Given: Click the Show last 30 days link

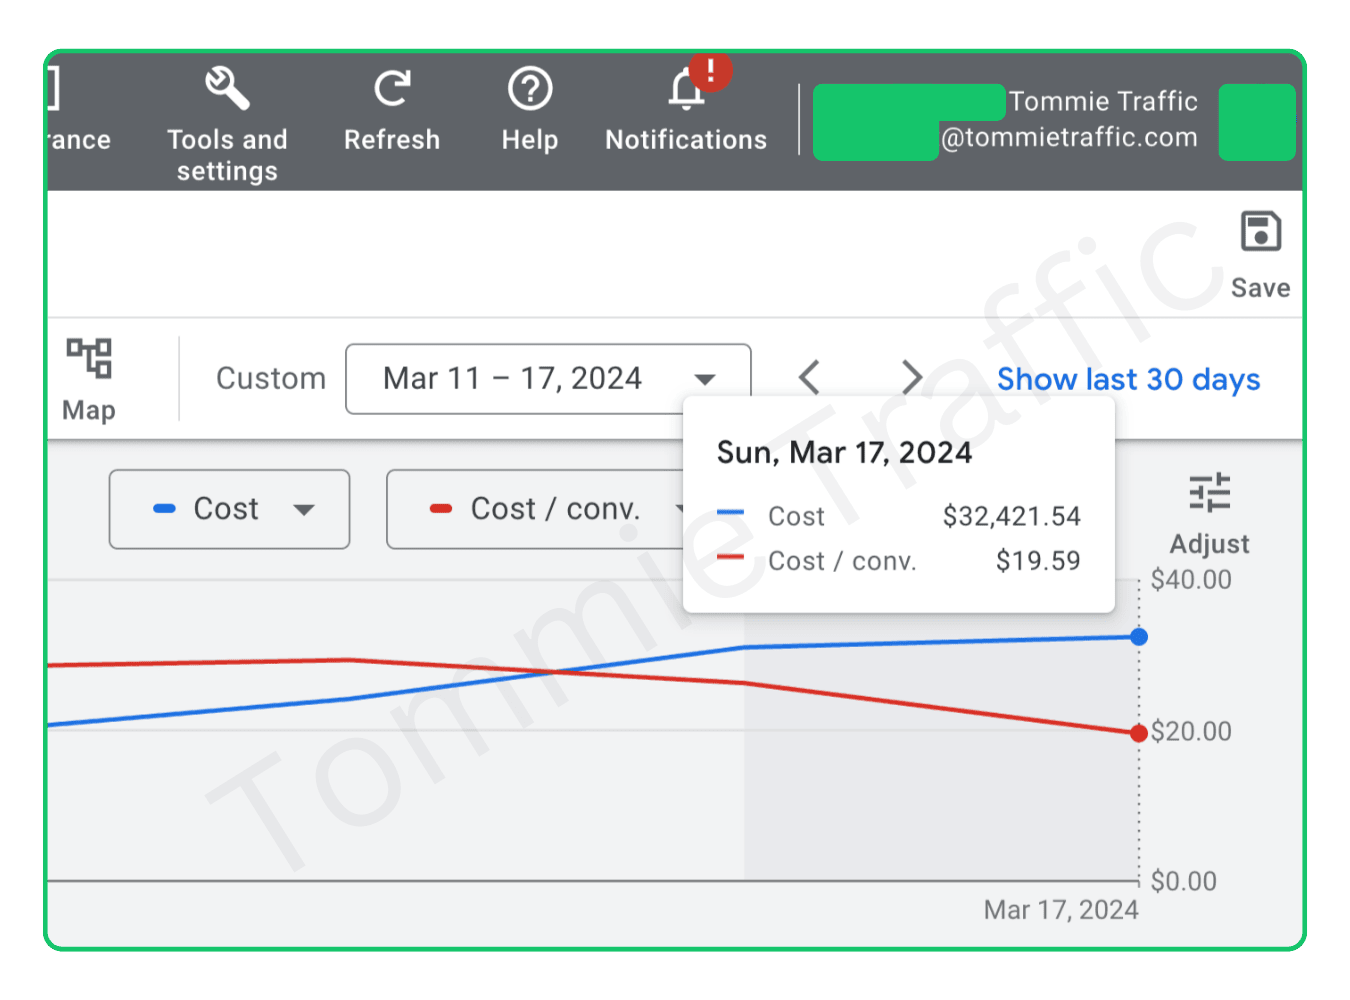Looking at the screenshot, I should (x=1128, y=380).
